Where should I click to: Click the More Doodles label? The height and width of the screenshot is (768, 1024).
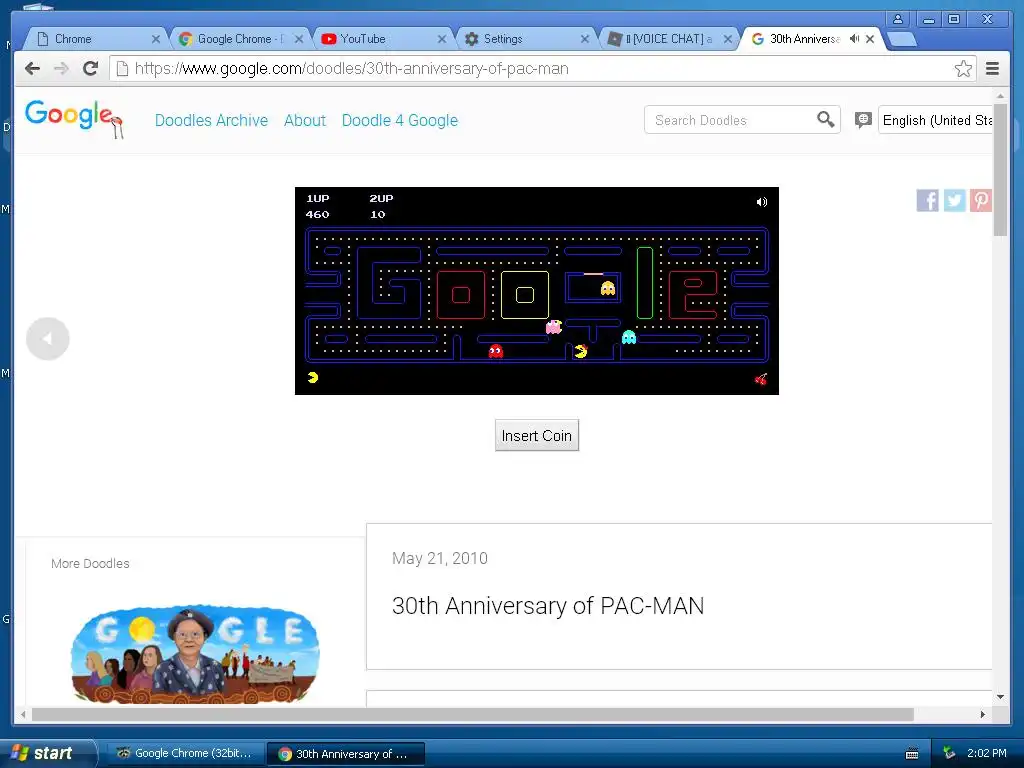coord(90,564)
